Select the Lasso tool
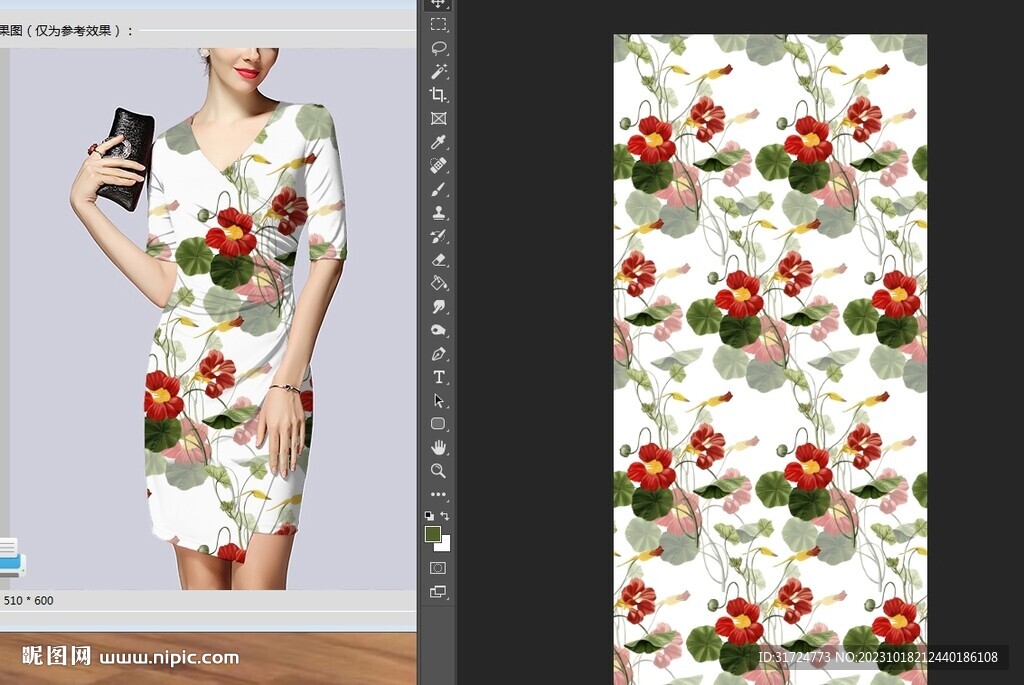 pos(438,48)
